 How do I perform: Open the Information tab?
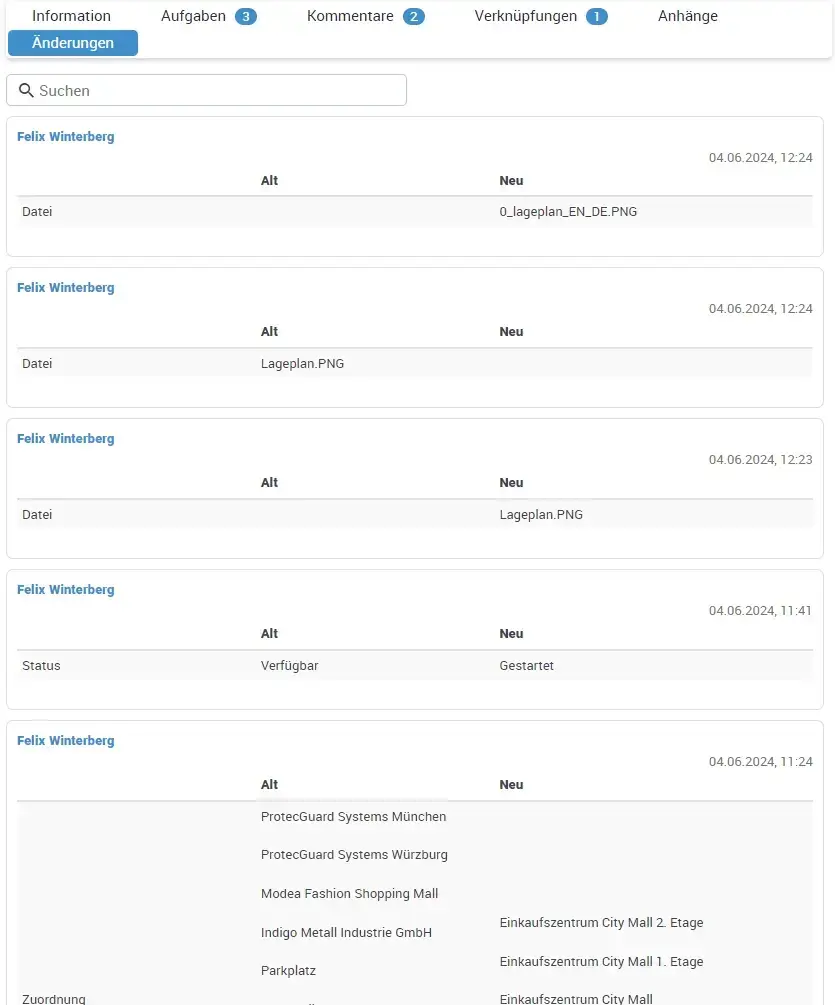(x=71, y=16)
